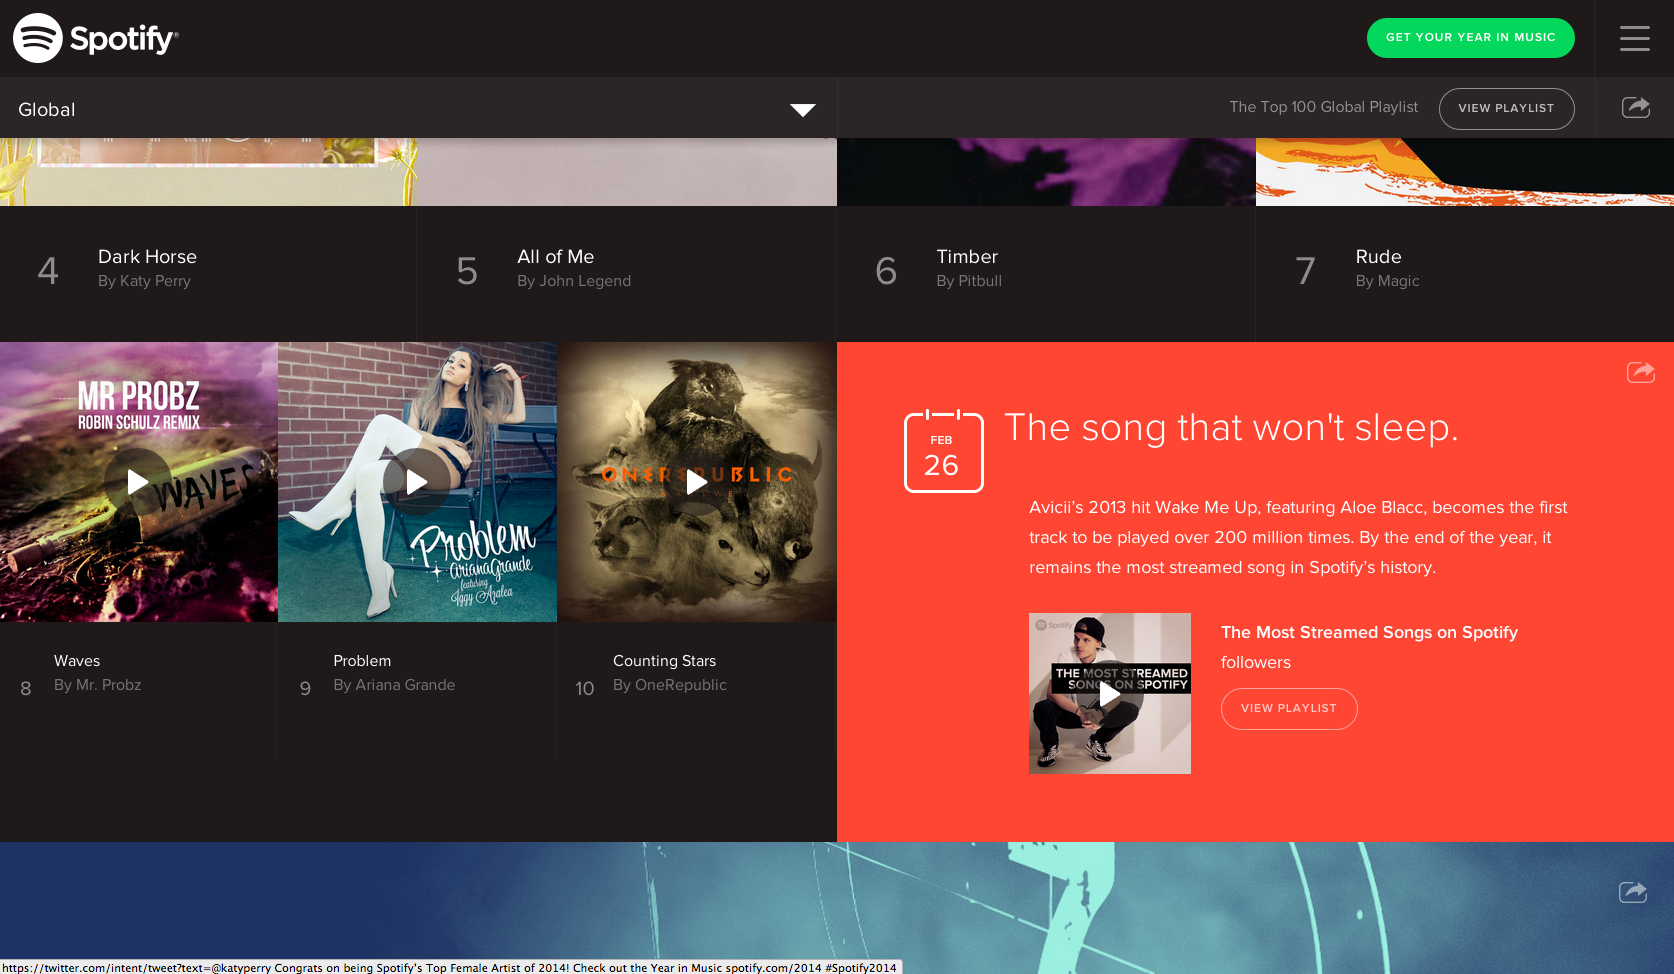1674x974 pixels.
Task: Open the hamburger menu icon
Action: pos(1635,38)
